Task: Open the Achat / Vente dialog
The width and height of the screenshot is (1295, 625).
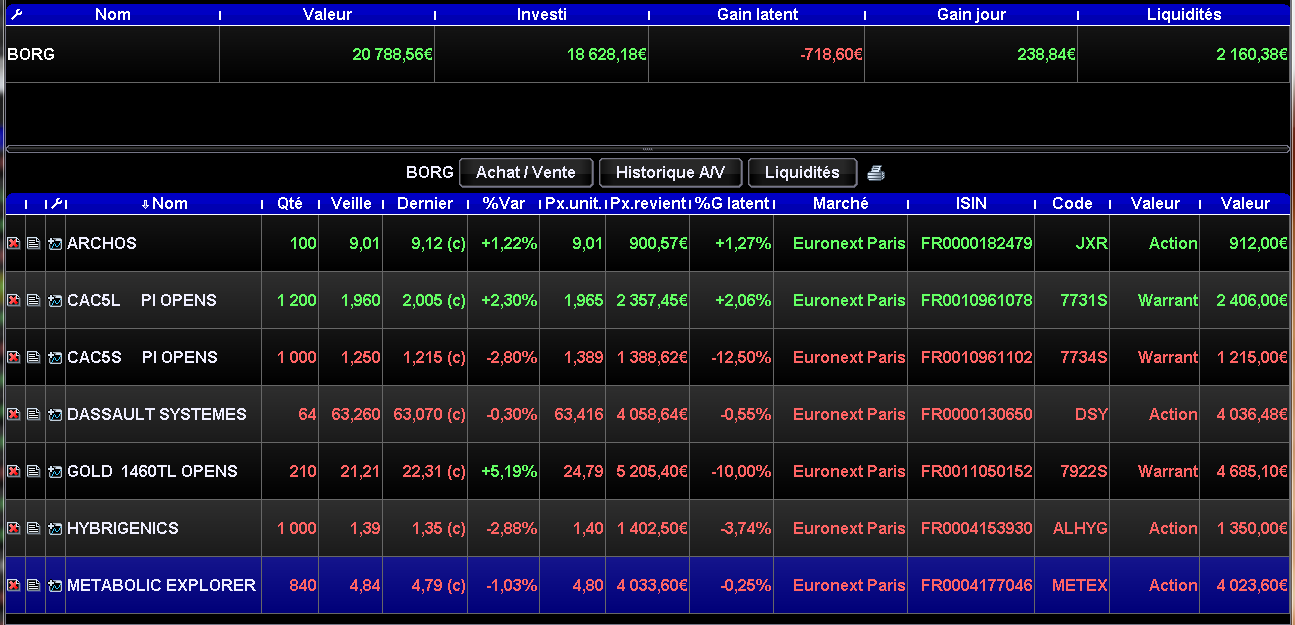Action: (x=526, y=172)
